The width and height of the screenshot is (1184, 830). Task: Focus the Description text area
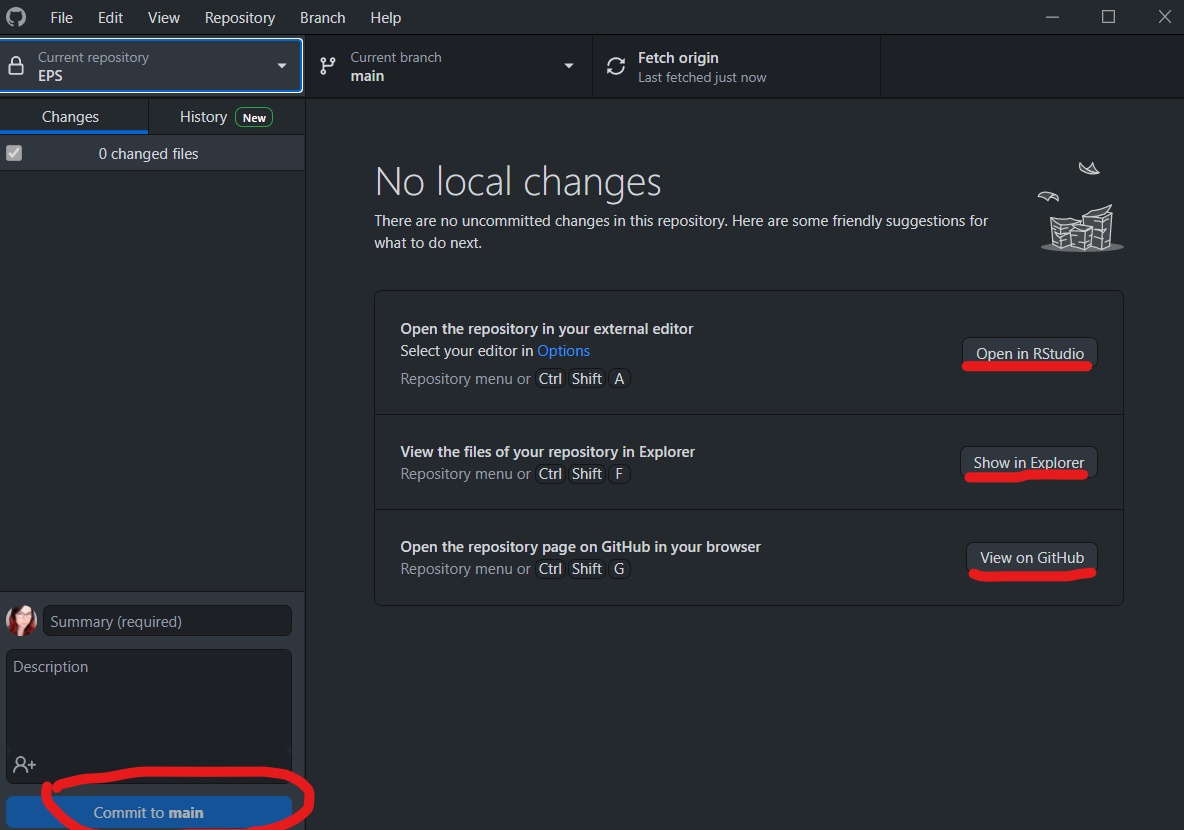click(x=149, y=715)
